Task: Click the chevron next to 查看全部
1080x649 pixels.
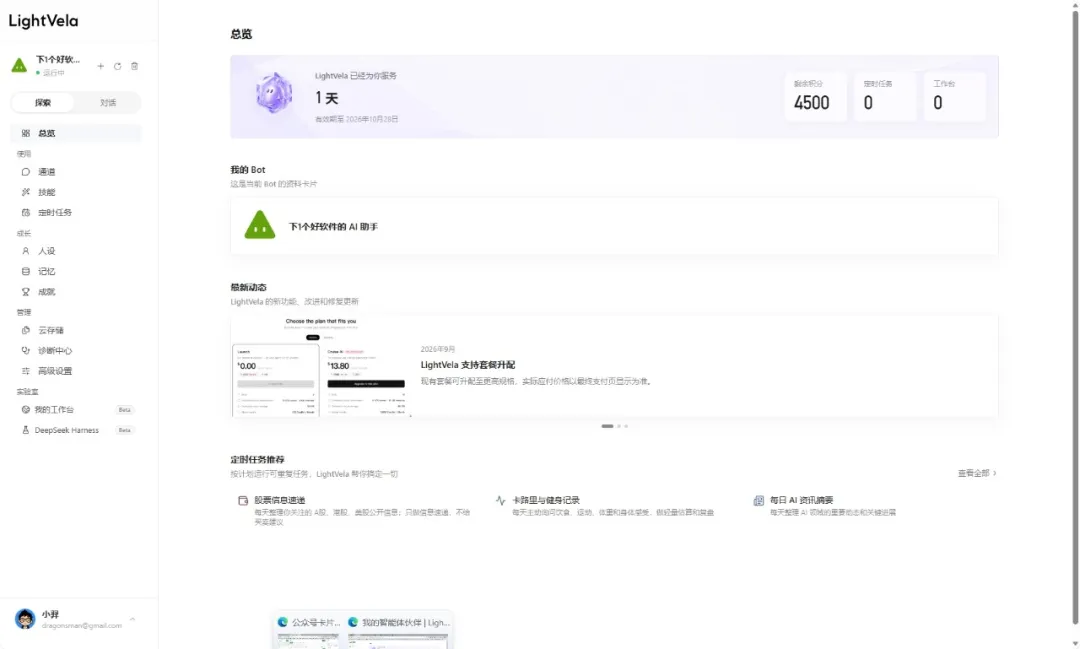Action: [x=995, y=473]
